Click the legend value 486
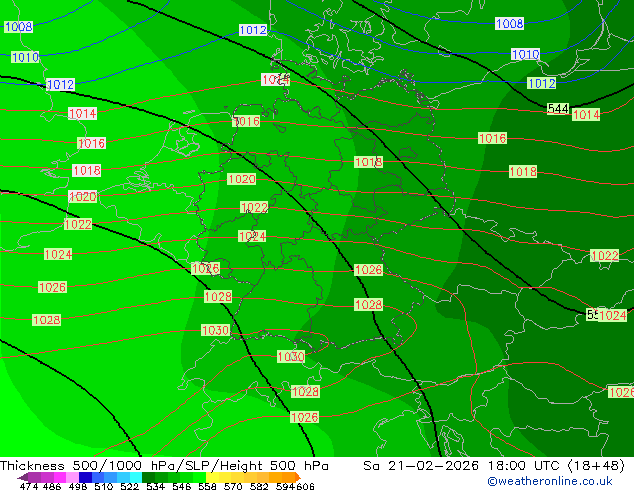This screenshot has height=490, width=634. click(x=52, y=486)
